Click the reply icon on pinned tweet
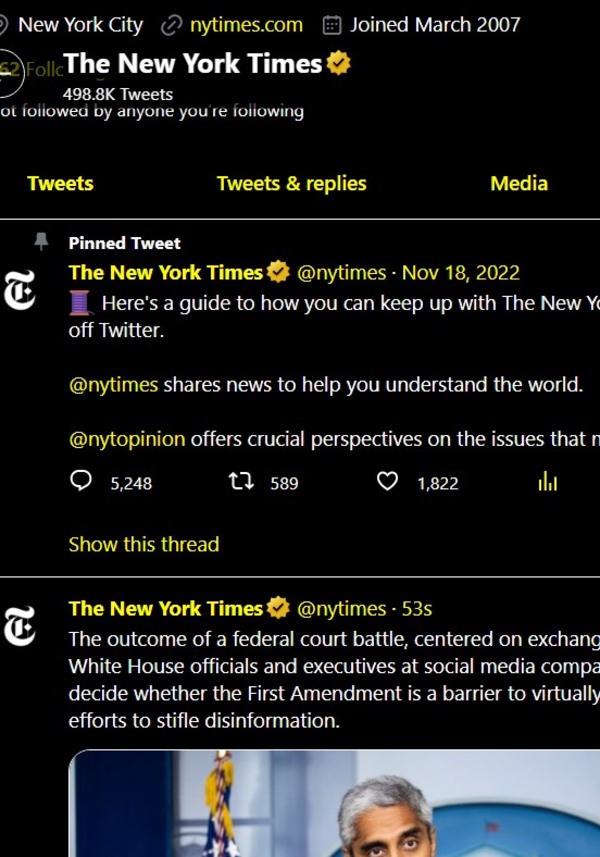 coord(82,483)
